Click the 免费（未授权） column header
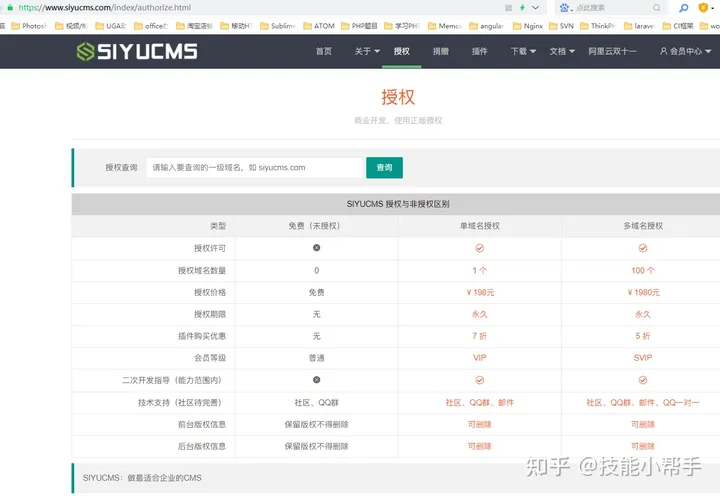Viewport: 720px width, 496px height. 316,226
